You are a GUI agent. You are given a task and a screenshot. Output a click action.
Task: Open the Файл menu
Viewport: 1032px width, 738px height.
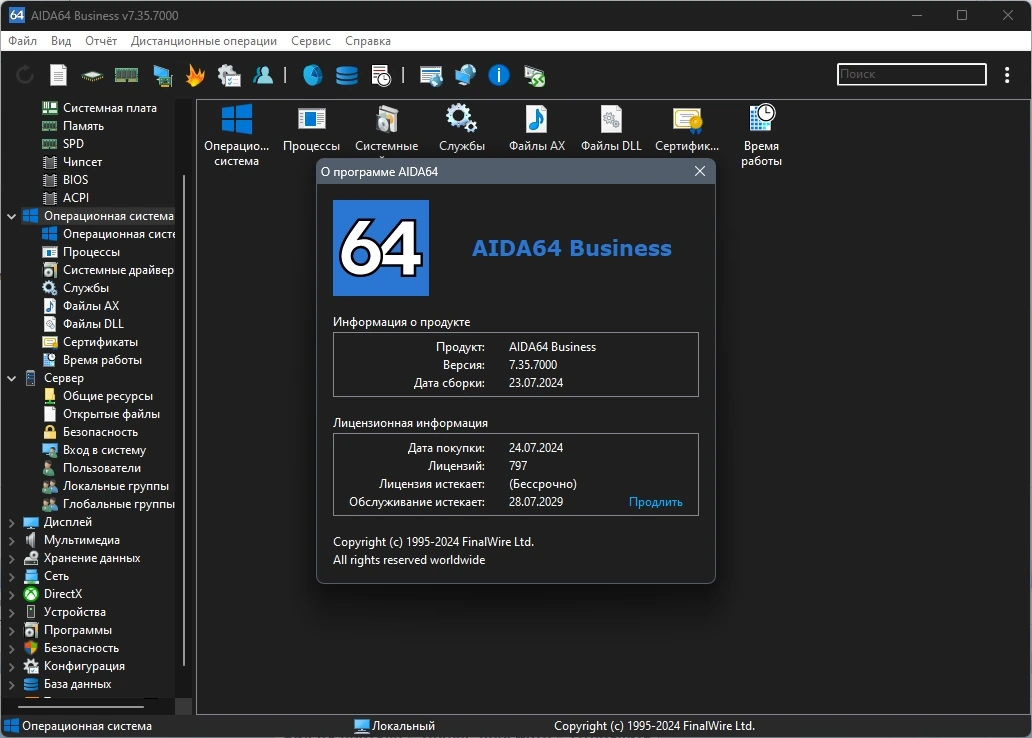[22, 41]
